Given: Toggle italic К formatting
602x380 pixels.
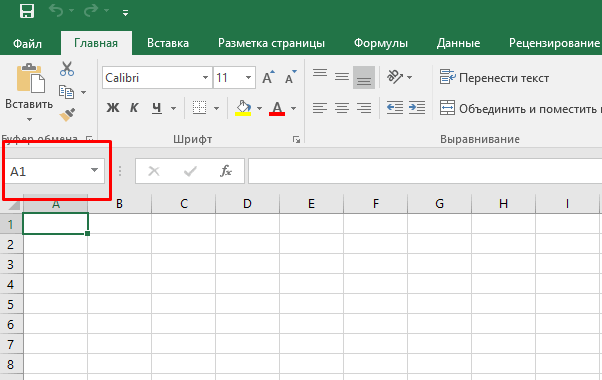Looking at the screenshot, I should click(134, 108).
